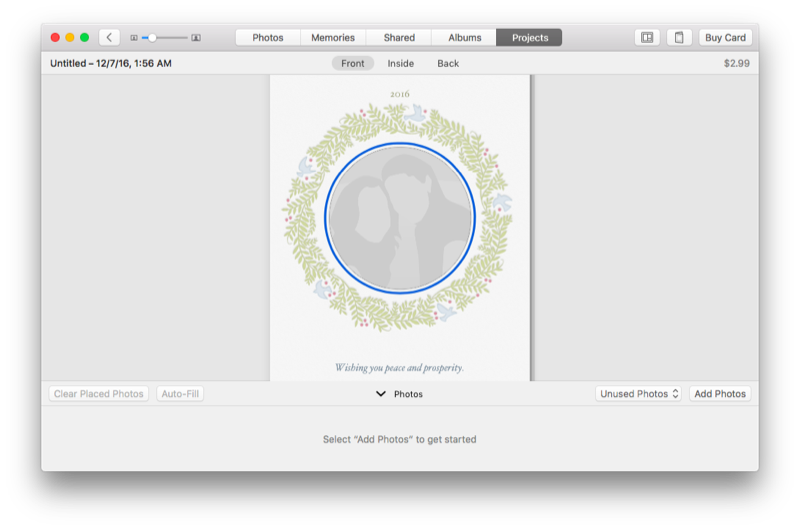
Task: Click the large zoom-in thumbnail icon
Action: click(196, 38)
